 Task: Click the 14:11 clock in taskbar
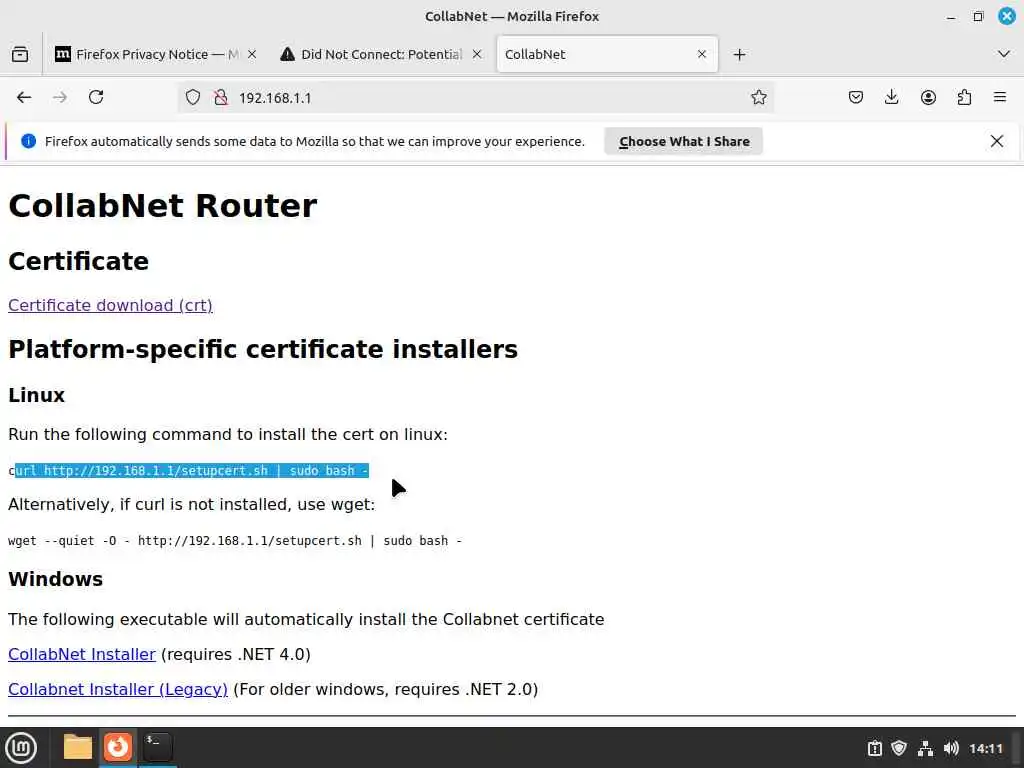(985, 748)
